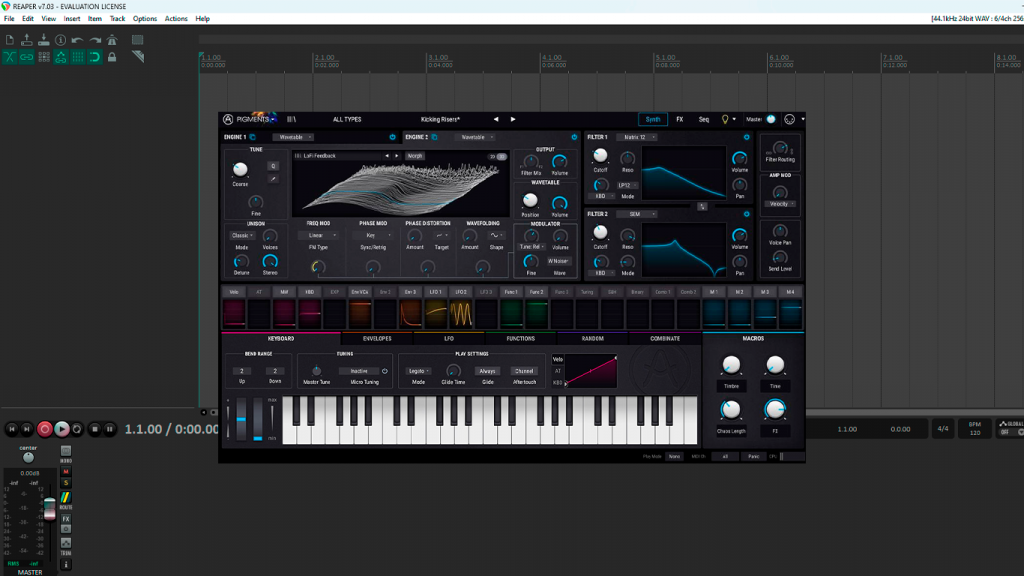The image size is (1024, 576).
Task: Click the LFO 2 modulation source thumbnail
Action: [461, 314]
